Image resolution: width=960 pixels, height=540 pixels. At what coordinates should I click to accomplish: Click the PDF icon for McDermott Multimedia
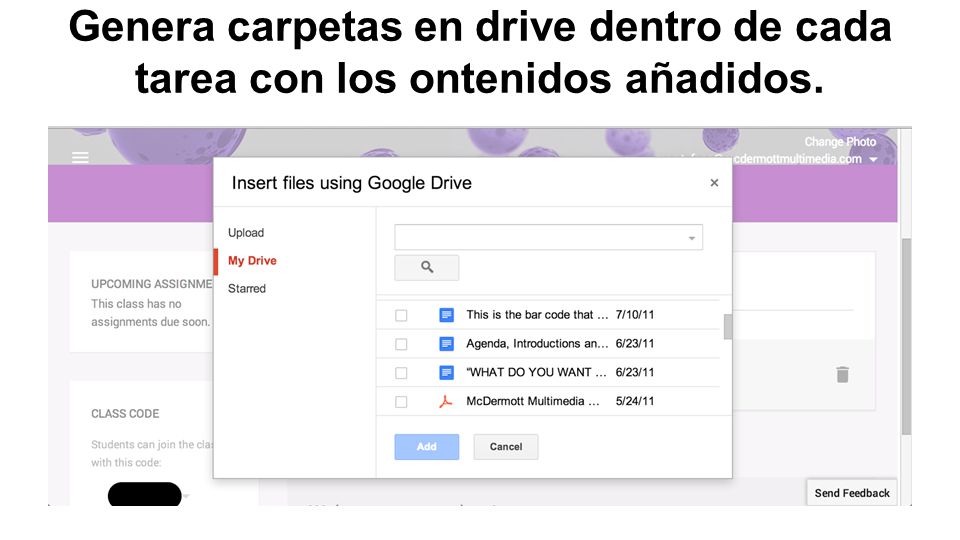(446, 402)
